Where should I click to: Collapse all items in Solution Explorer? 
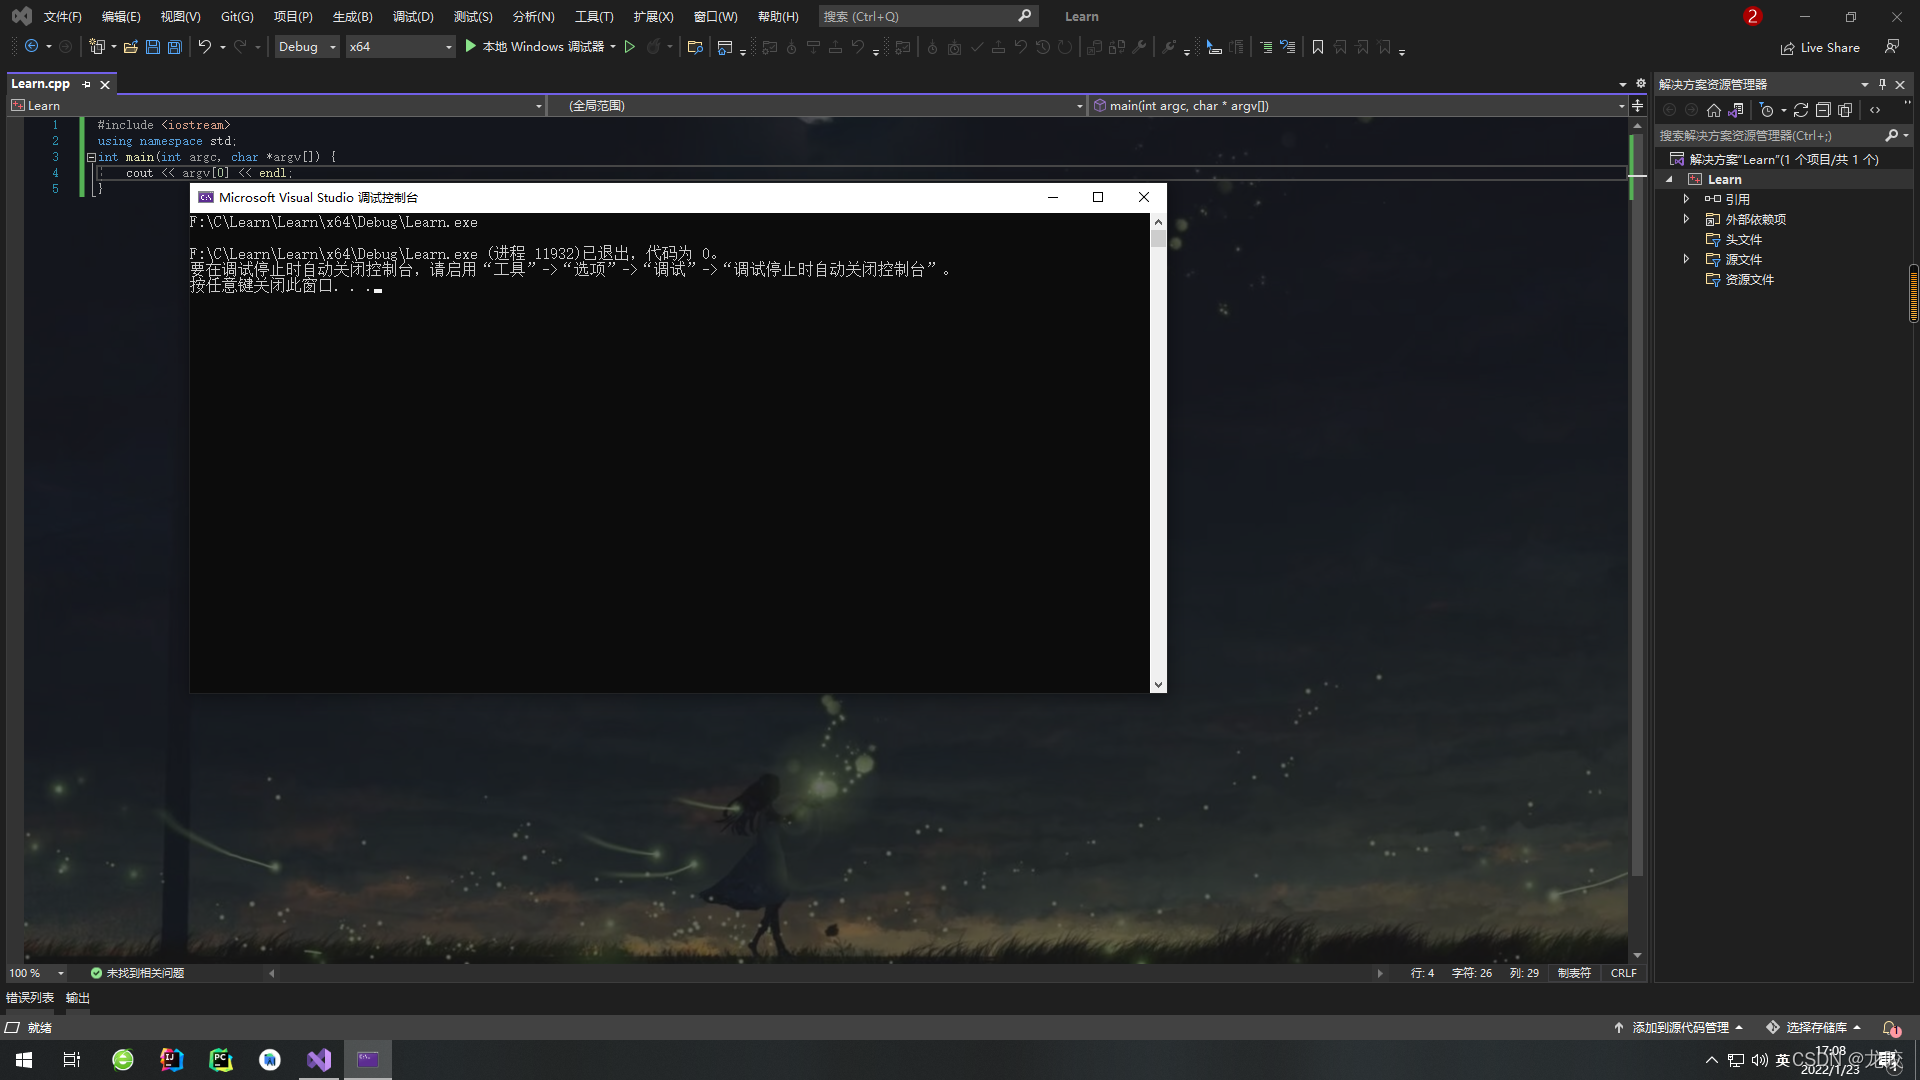1823,110
